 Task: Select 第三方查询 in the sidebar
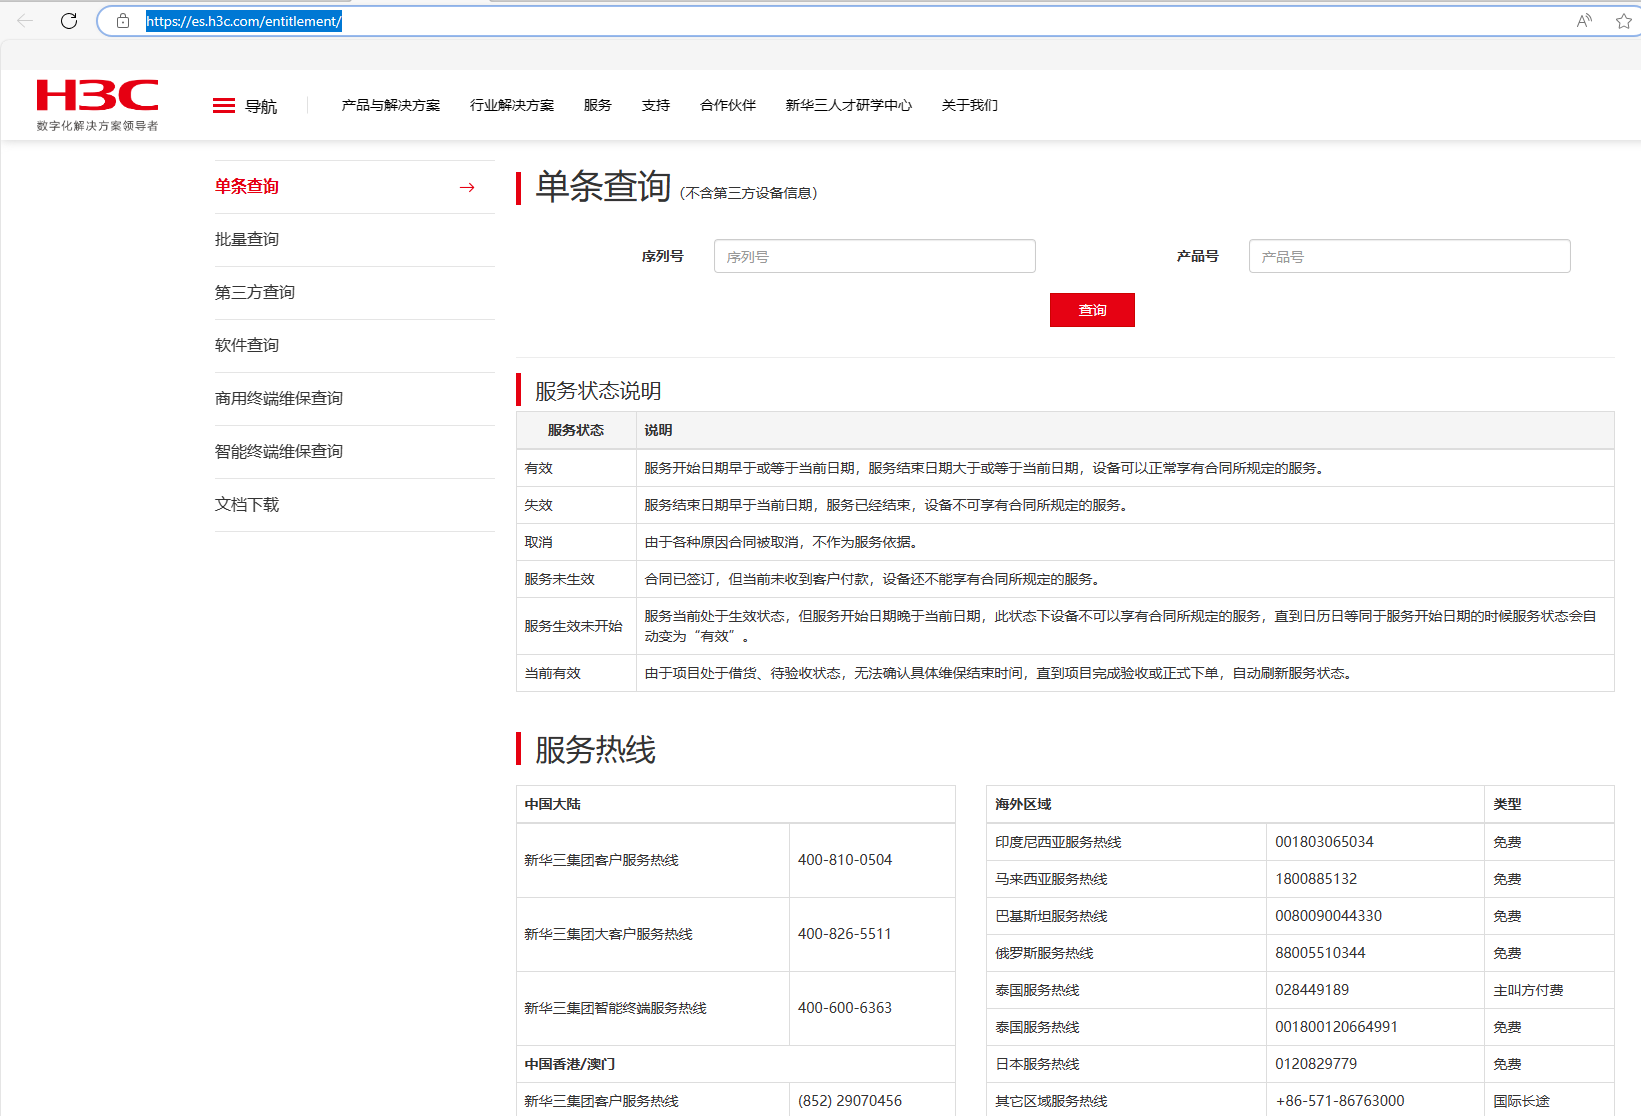pos(255,292)
